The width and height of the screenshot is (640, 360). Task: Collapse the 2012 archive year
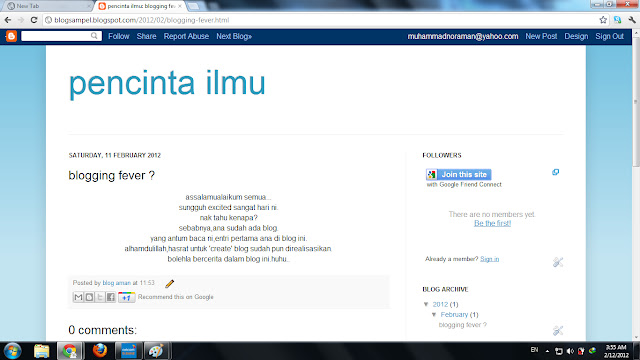[426, 304]
